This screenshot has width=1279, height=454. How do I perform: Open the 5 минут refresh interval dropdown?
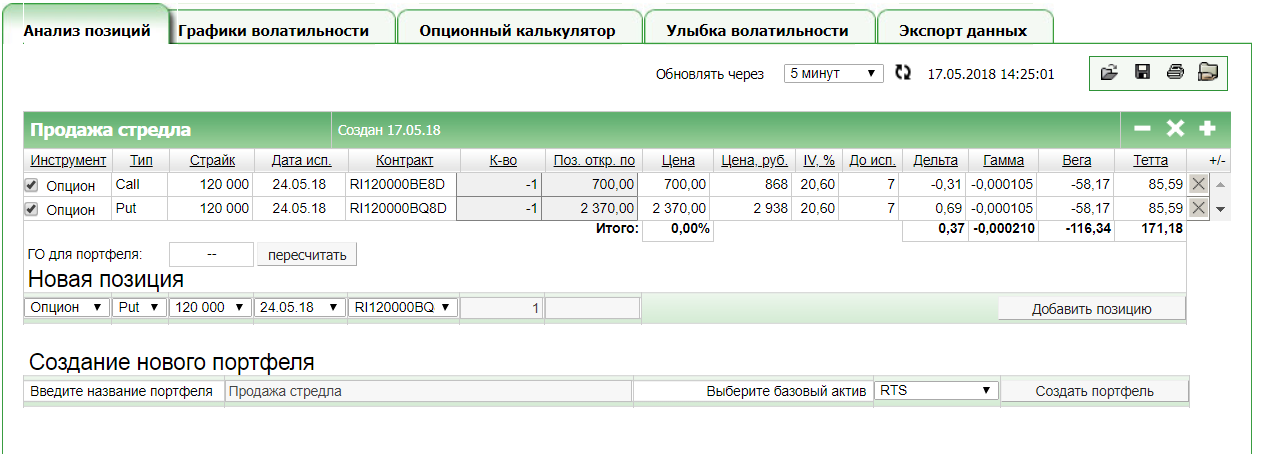[x=833, y=73]
